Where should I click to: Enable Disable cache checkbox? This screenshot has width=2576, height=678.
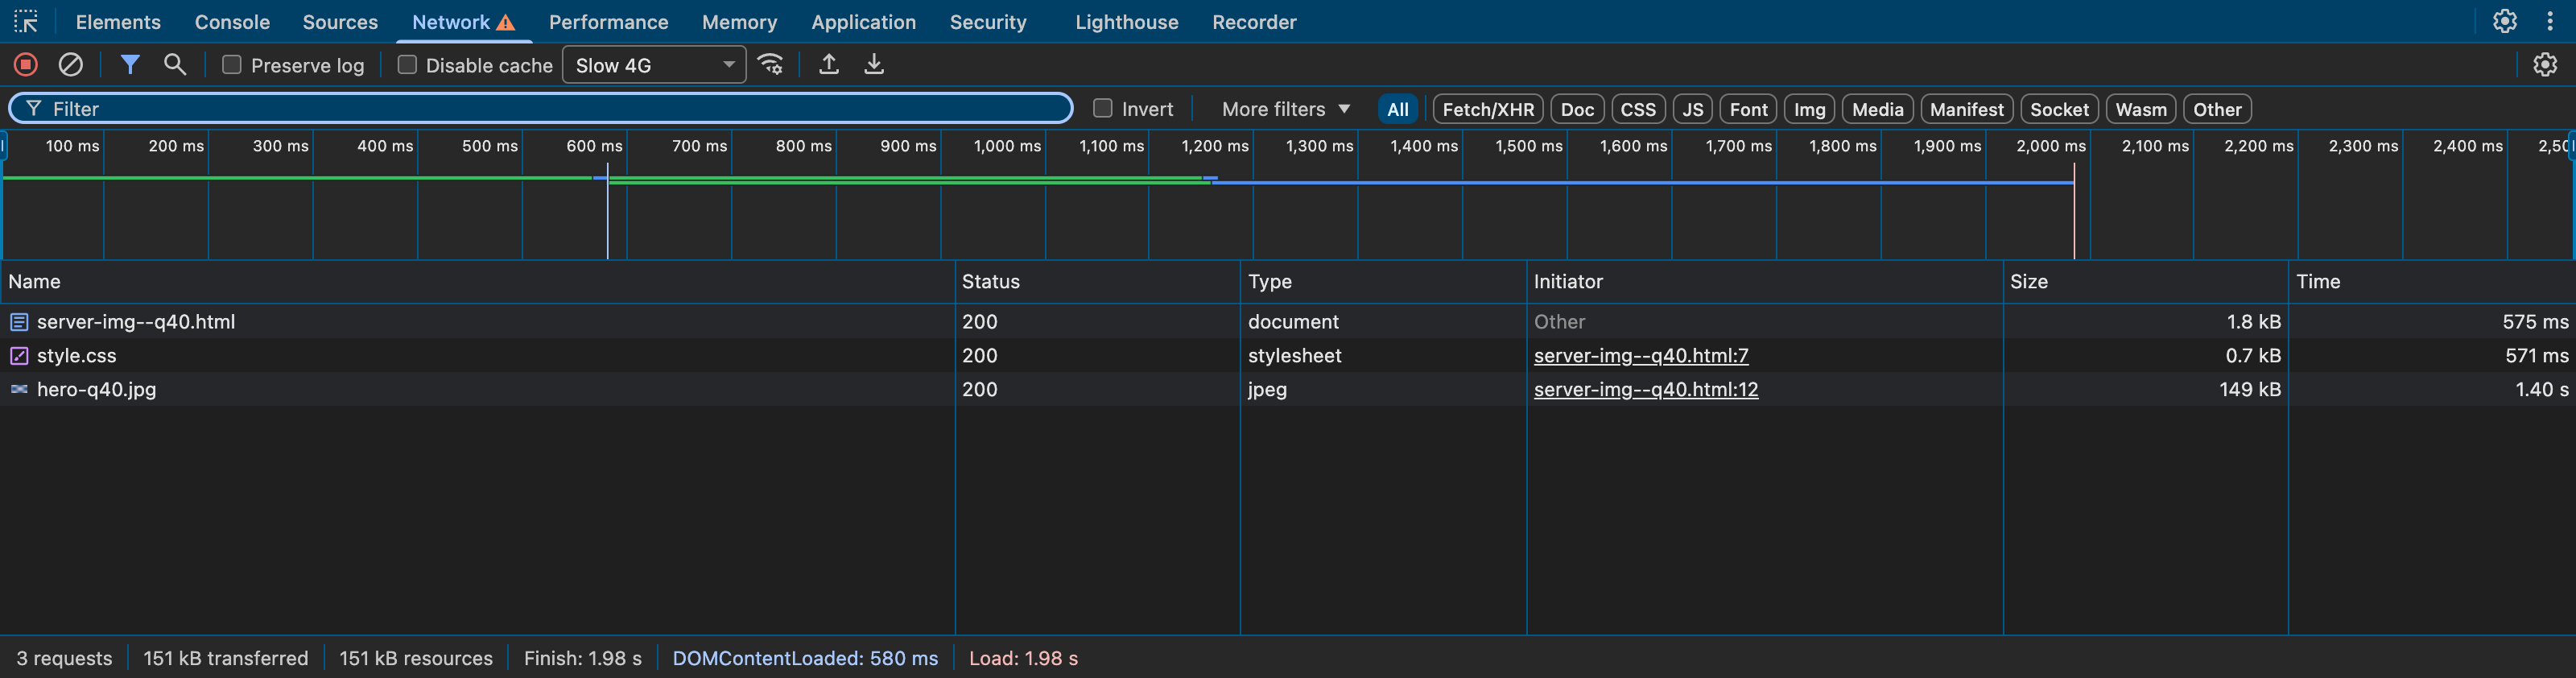click(407, 65)
